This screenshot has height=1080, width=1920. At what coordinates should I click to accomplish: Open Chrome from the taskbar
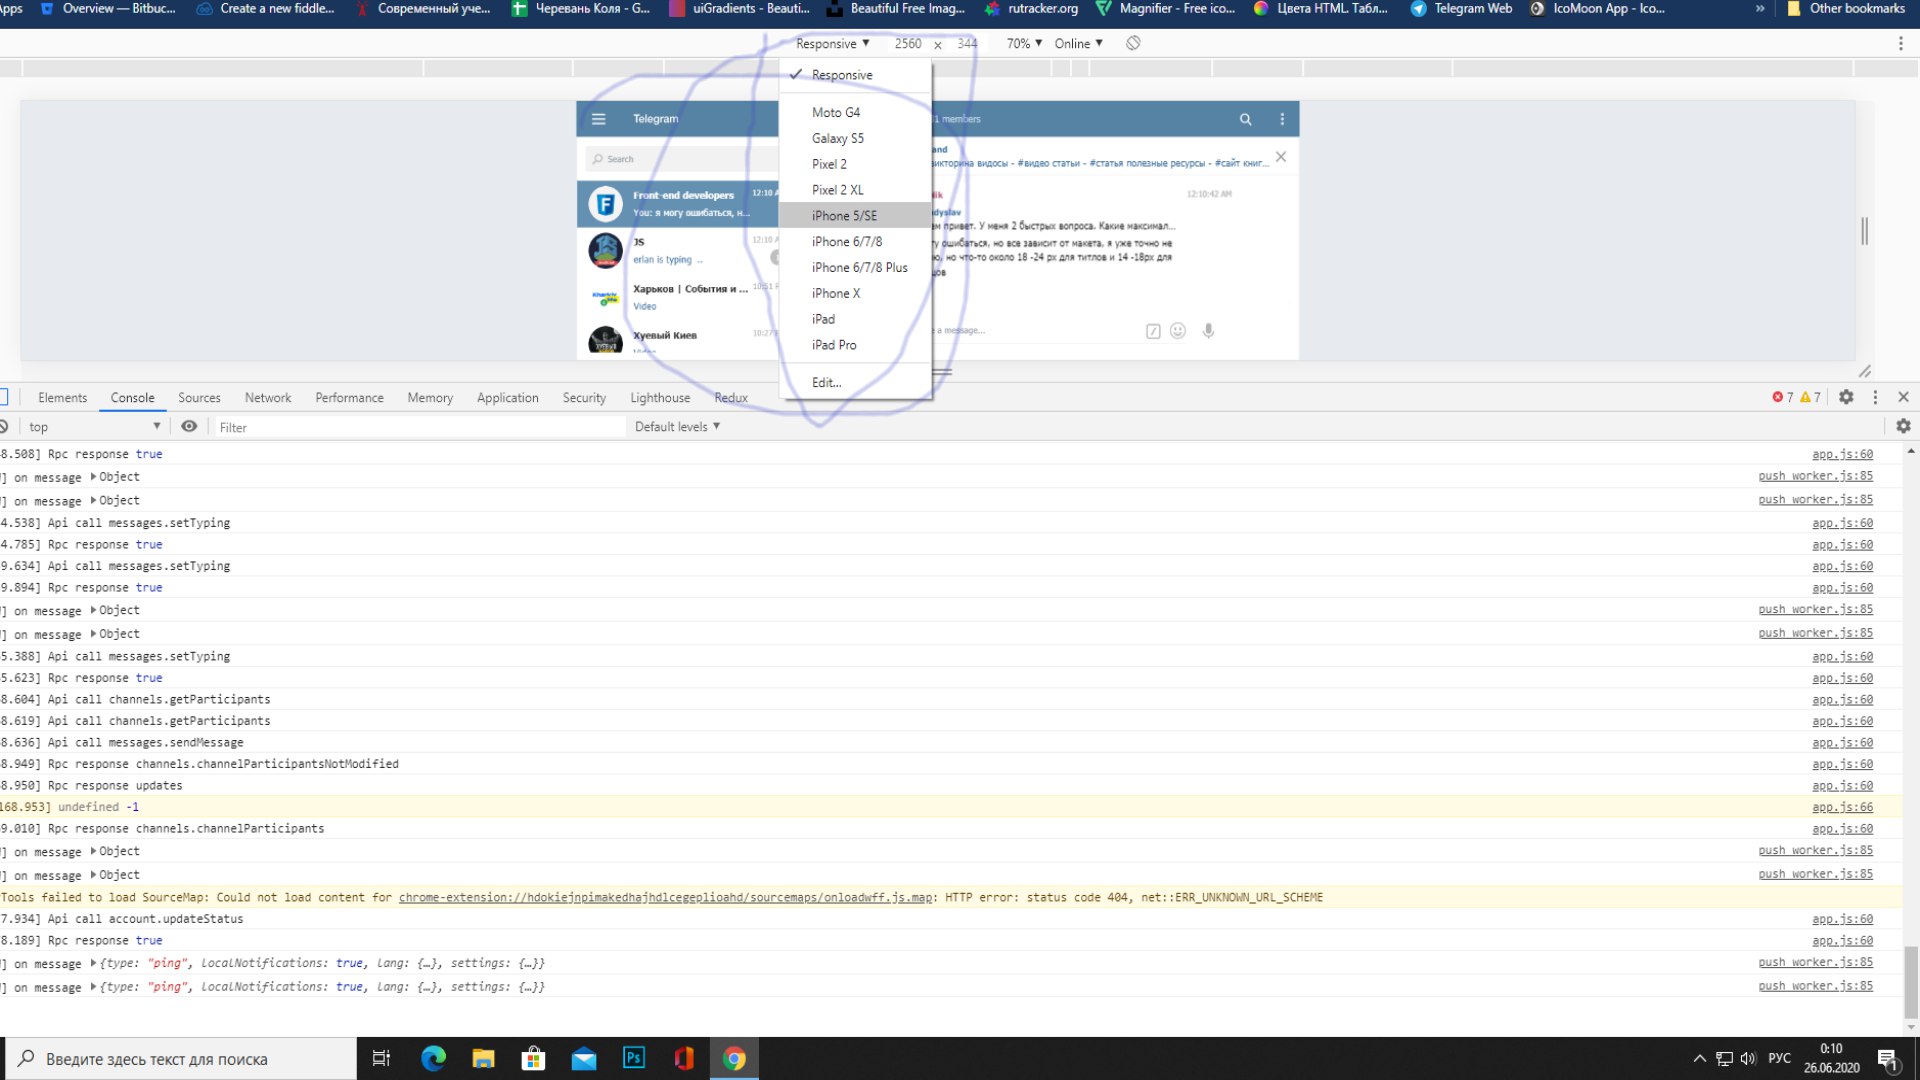tap(734, 1058)
